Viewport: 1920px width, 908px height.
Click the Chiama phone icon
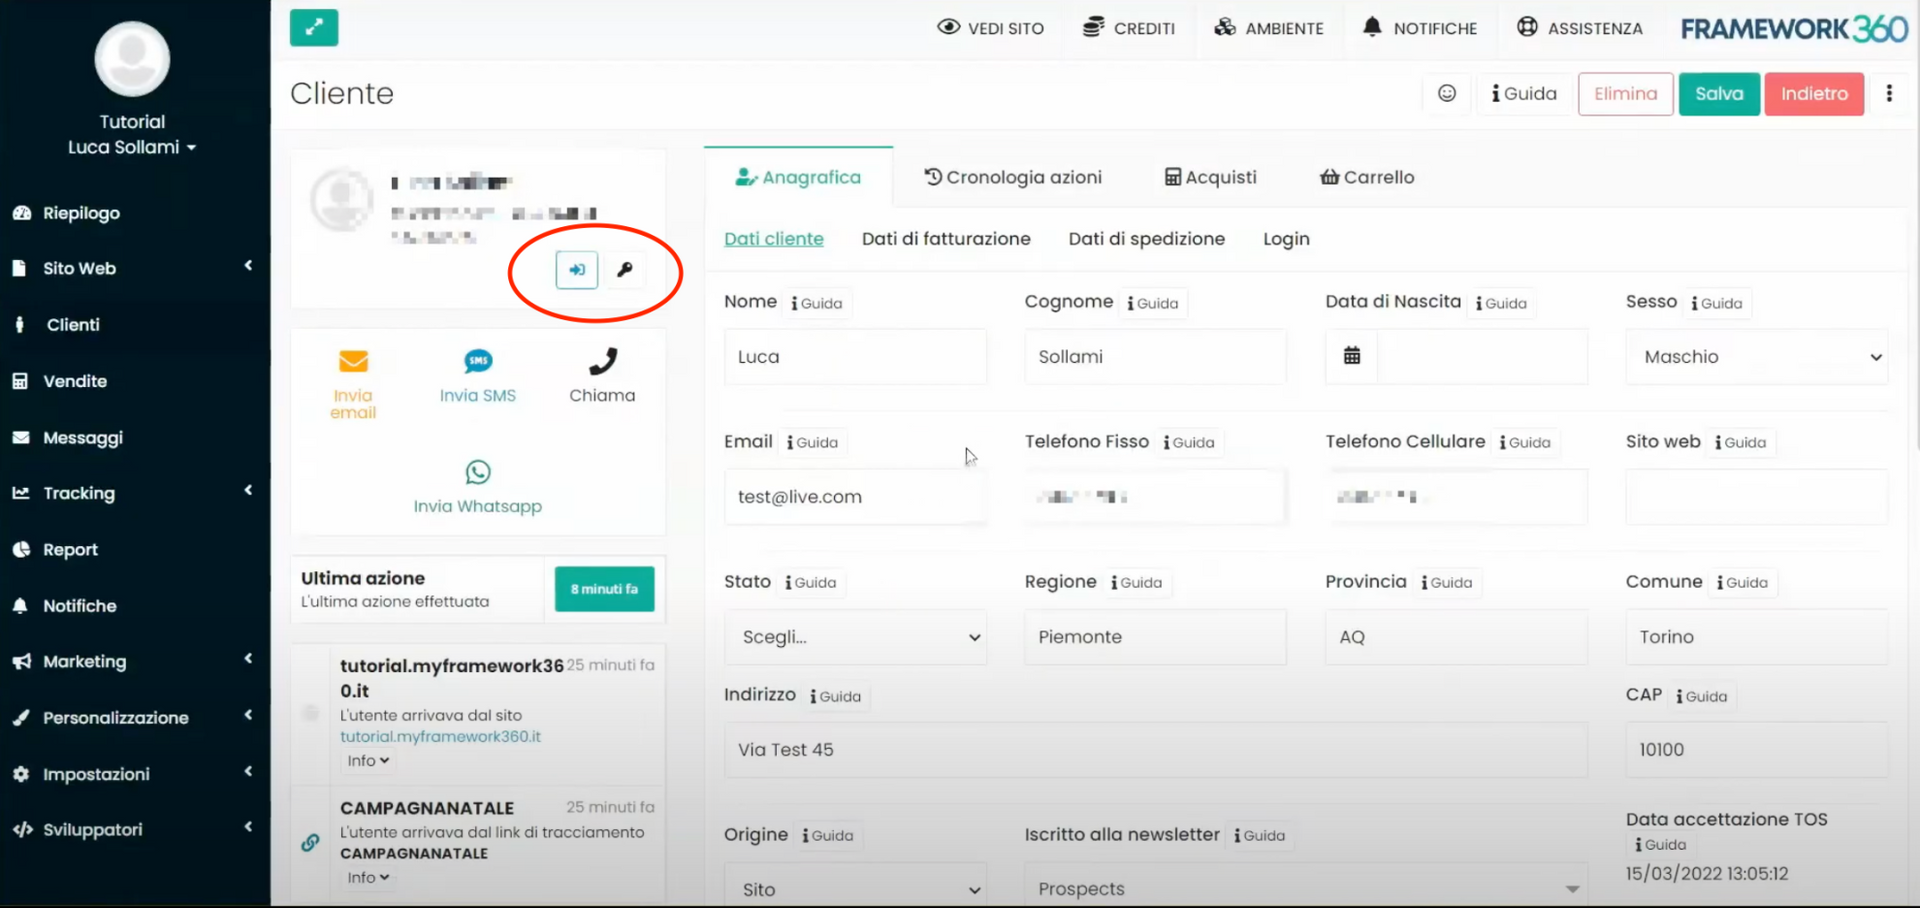[x=602, y=360]
